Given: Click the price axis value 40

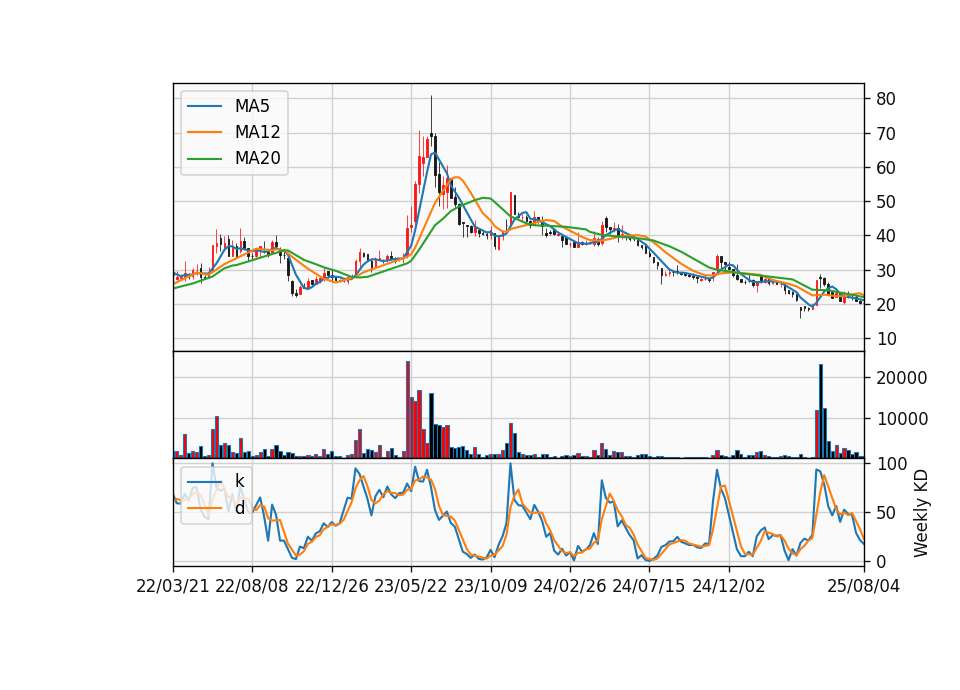Looking at the screenshot, I should (x=885, y=236).
